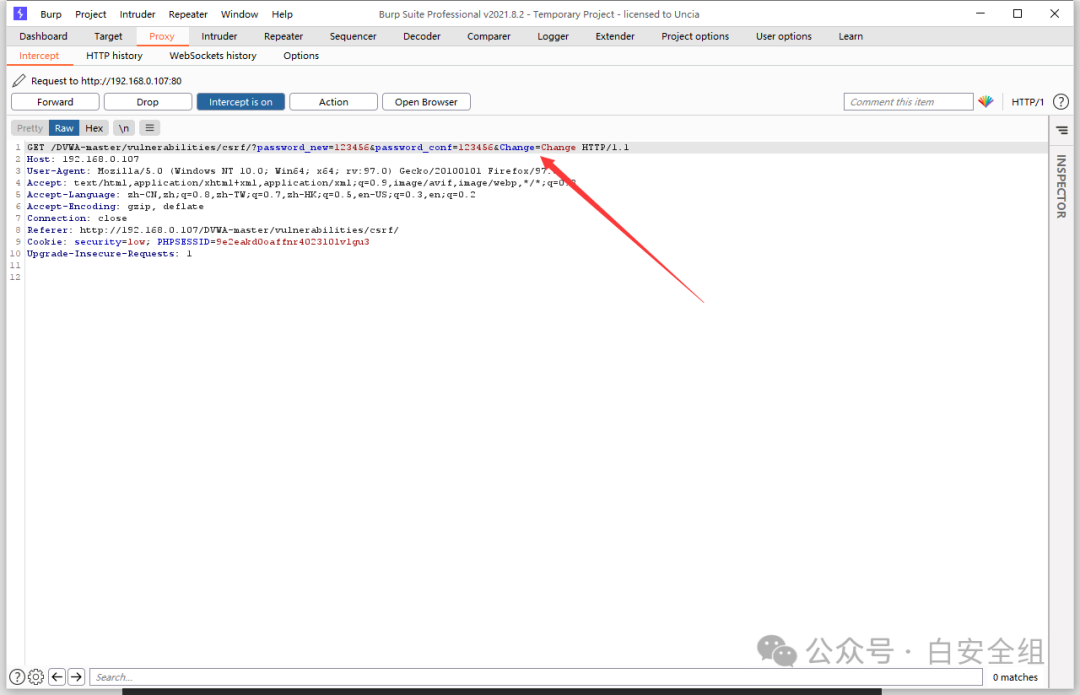Open the Help menu
Viewport: 1080px width, 695px height.
pos(282,14)
